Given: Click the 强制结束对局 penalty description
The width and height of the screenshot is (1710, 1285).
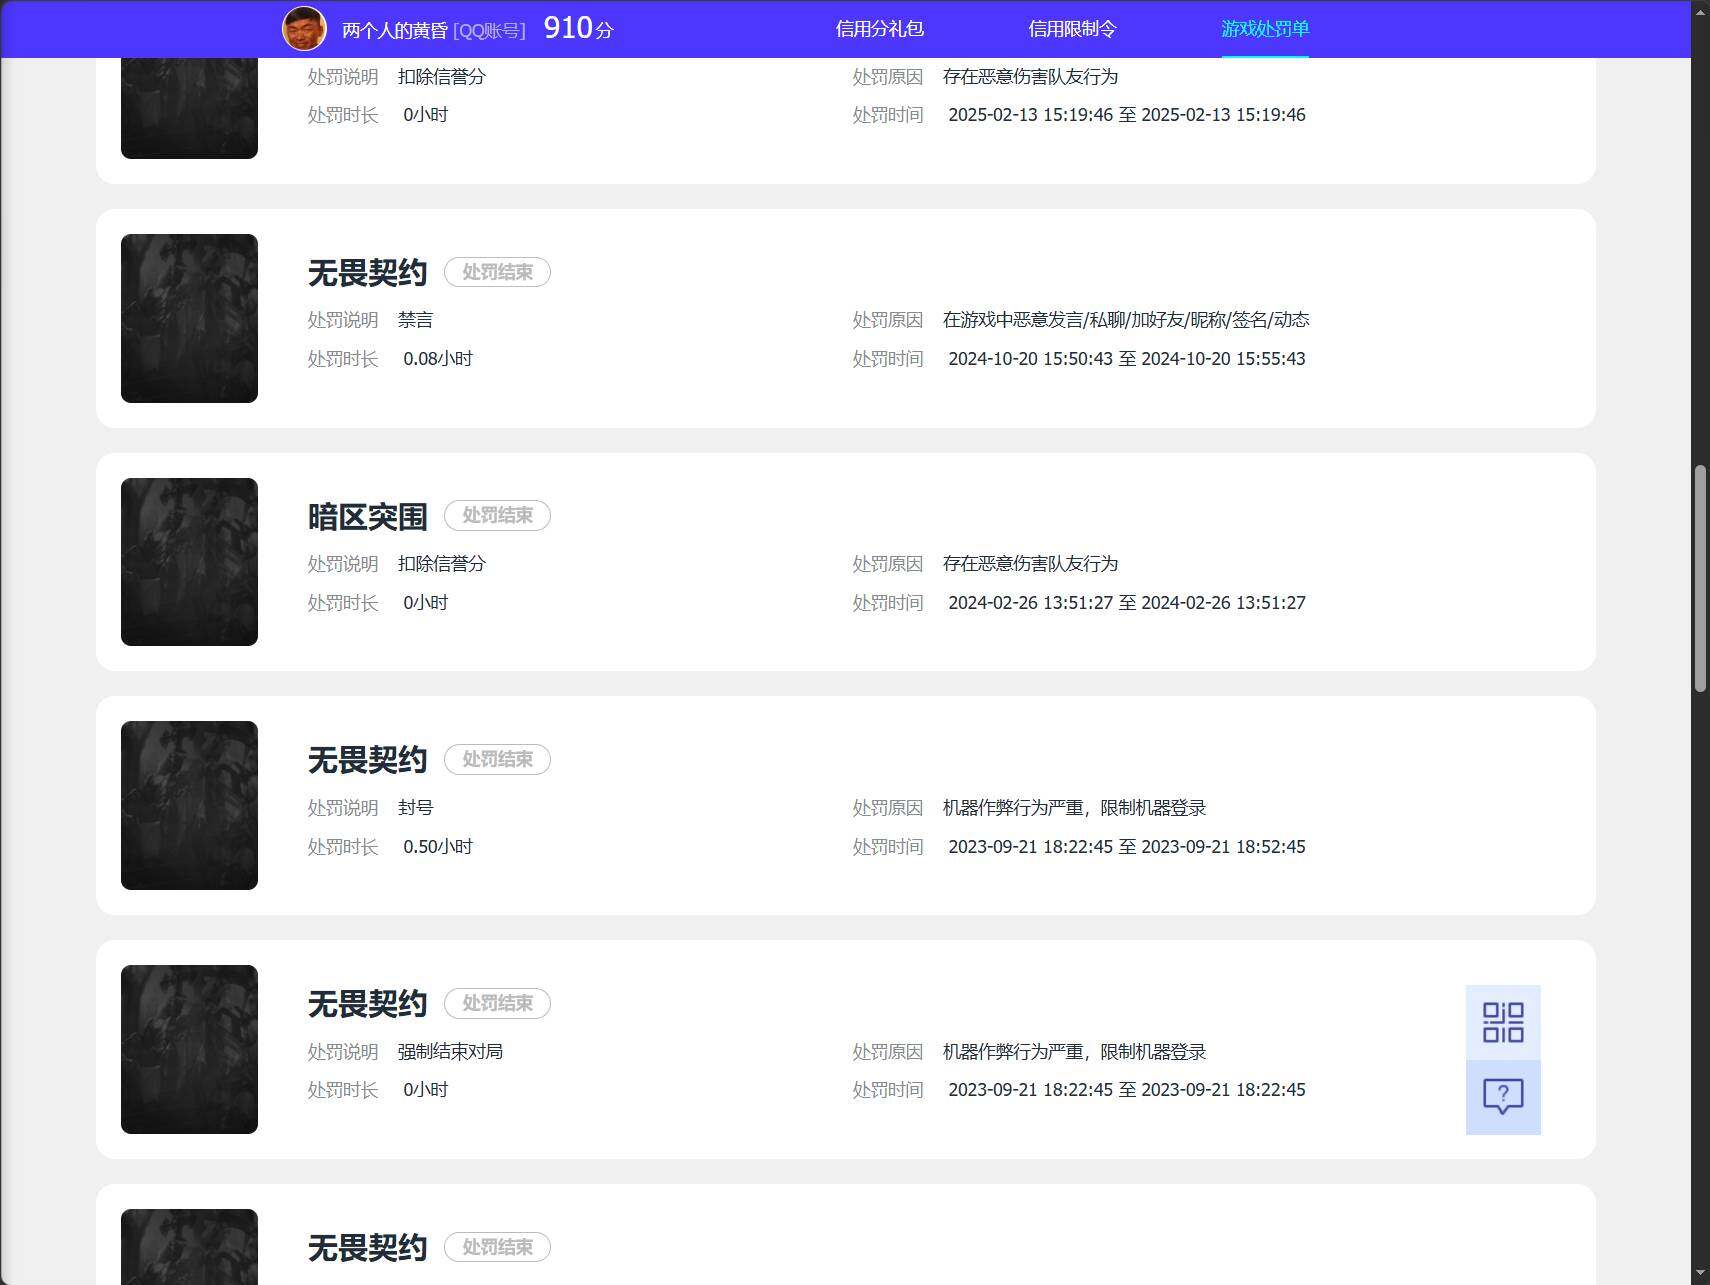Looking at the screenshot, I should pyautogui.click(x=450, y=1052).
